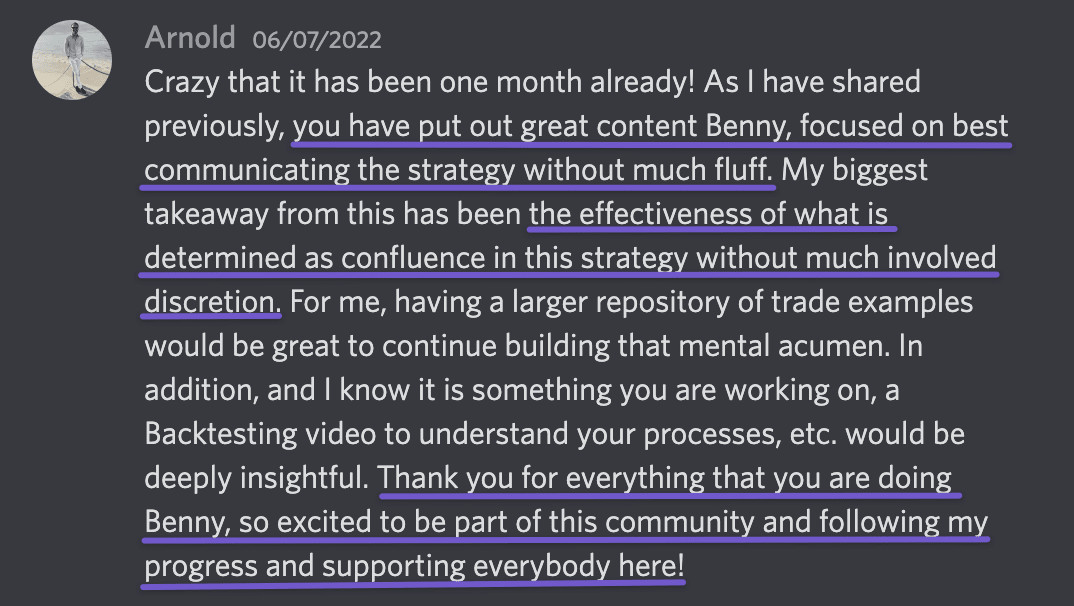Click the words 'deeply insightful.'

tap(257, 478)
